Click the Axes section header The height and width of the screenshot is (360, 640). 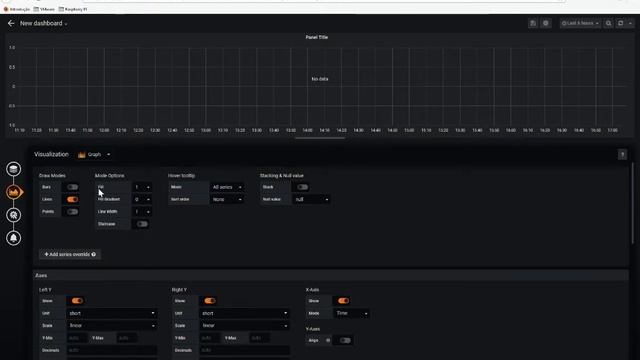pos(331,276)
